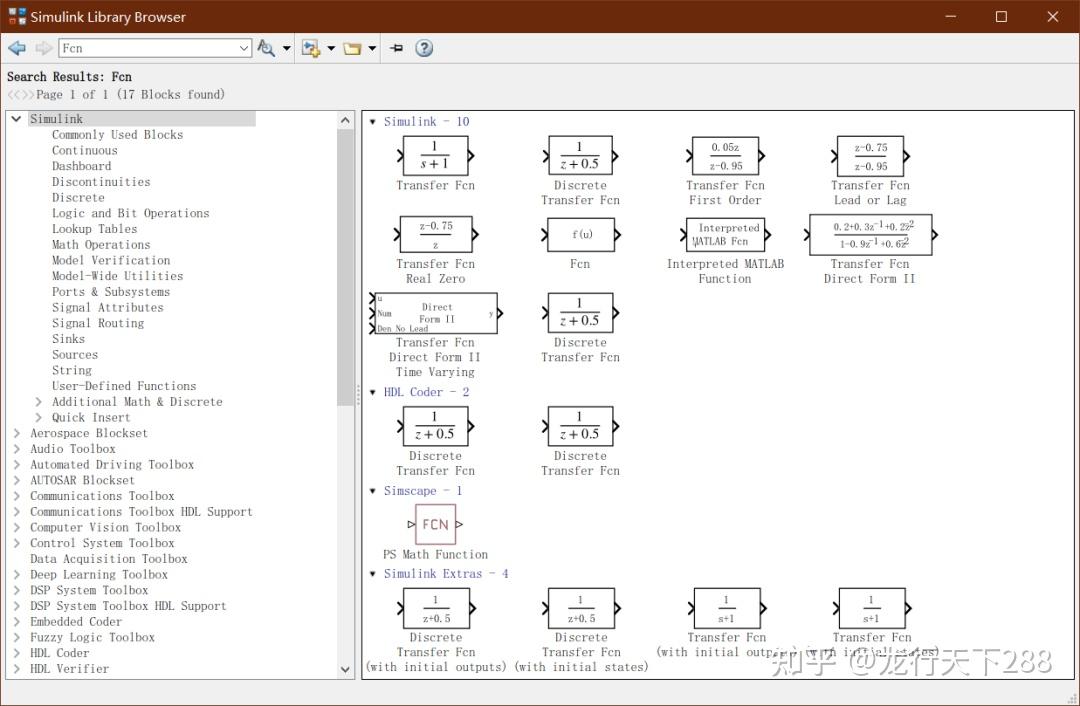
Task: Click the library tree vertical scrollbar
Action: (x=346, y=265)
